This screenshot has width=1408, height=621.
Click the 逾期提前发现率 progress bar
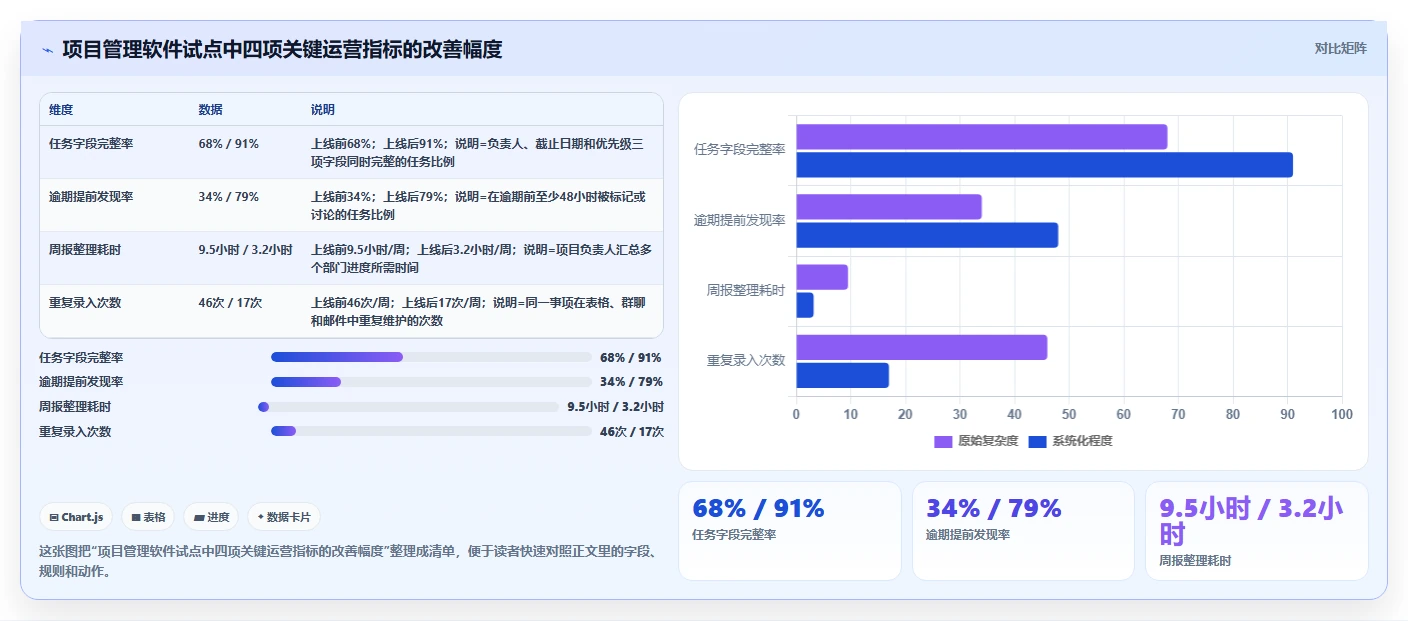tap(431, 382)
